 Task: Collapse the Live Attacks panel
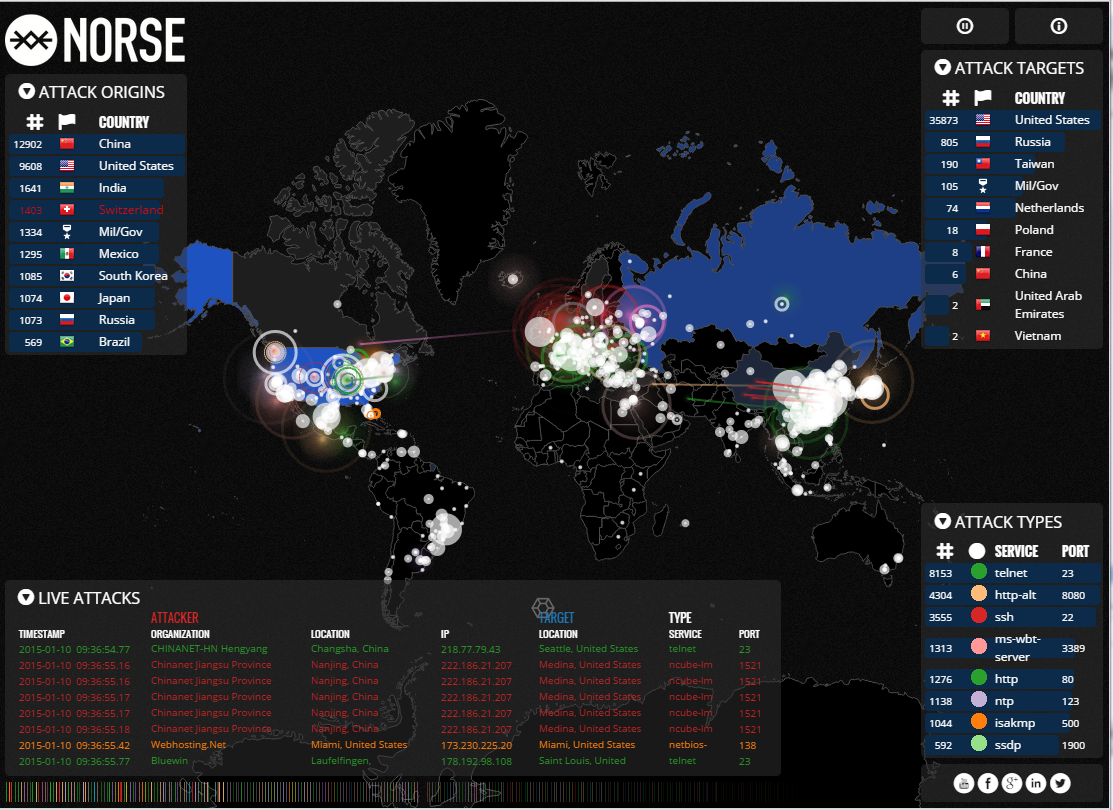(x=26, y=598)
